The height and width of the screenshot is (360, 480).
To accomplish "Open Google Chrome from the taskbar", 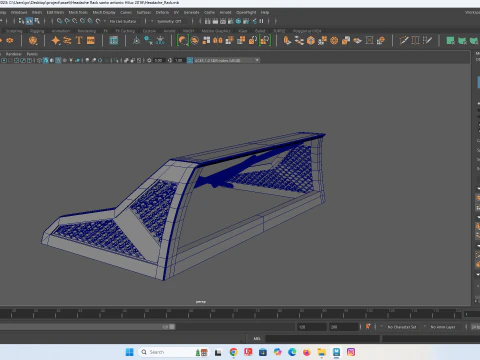I will coord(234,352).
